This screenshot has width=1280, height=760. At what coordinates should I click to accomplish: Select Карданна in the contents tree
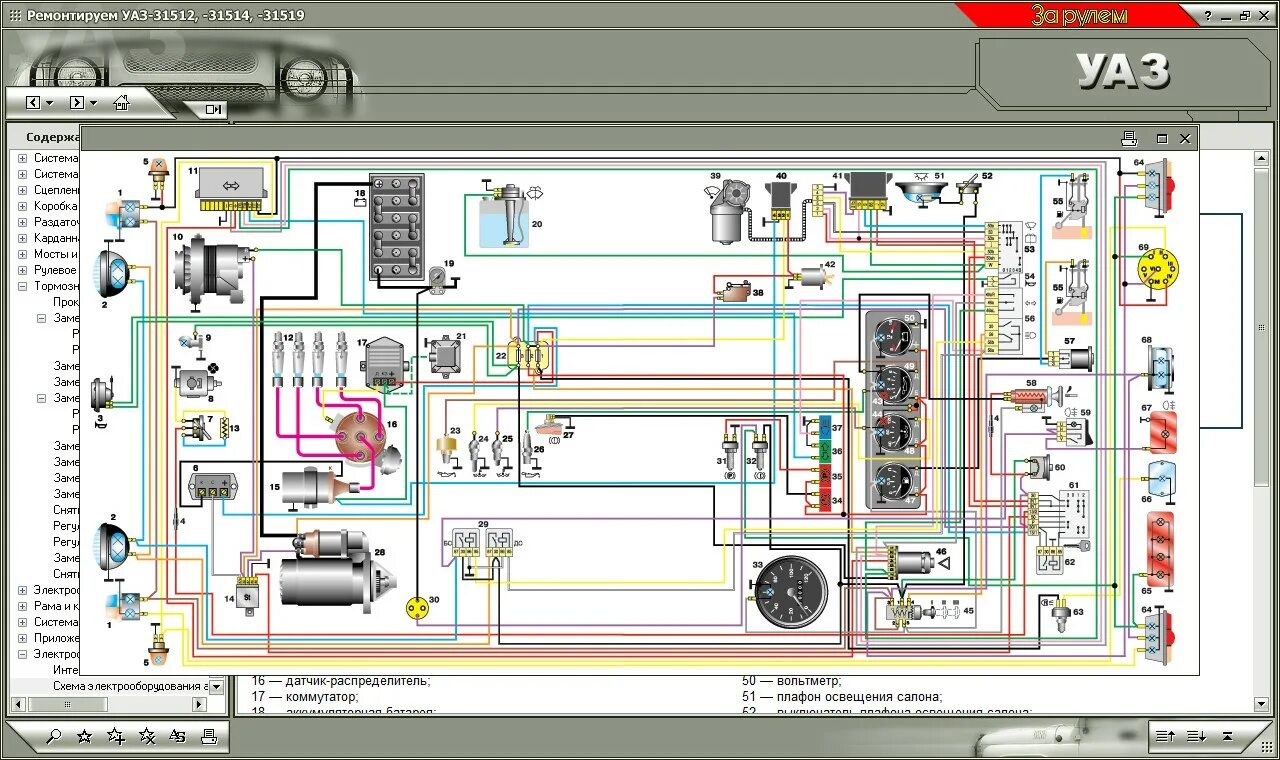pyautogui.click(x=56, y=238)
